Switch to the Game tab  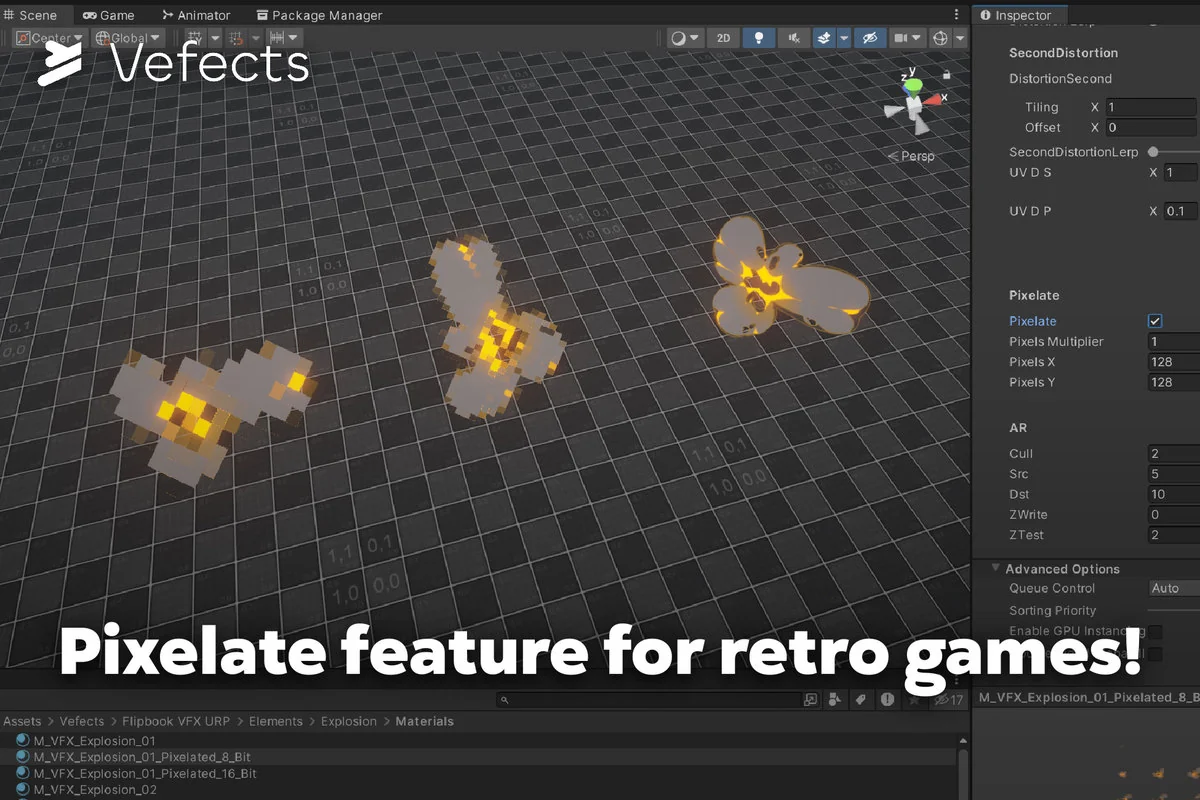(110, 15)
